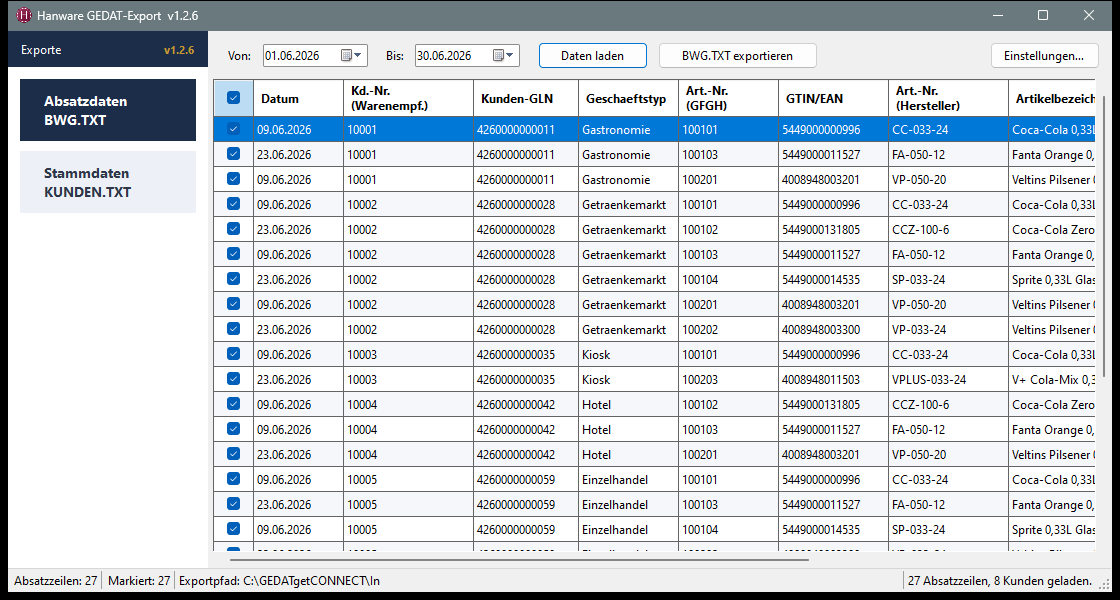Switch to Stammdaten KUNDEN.TXT tab

108,182
